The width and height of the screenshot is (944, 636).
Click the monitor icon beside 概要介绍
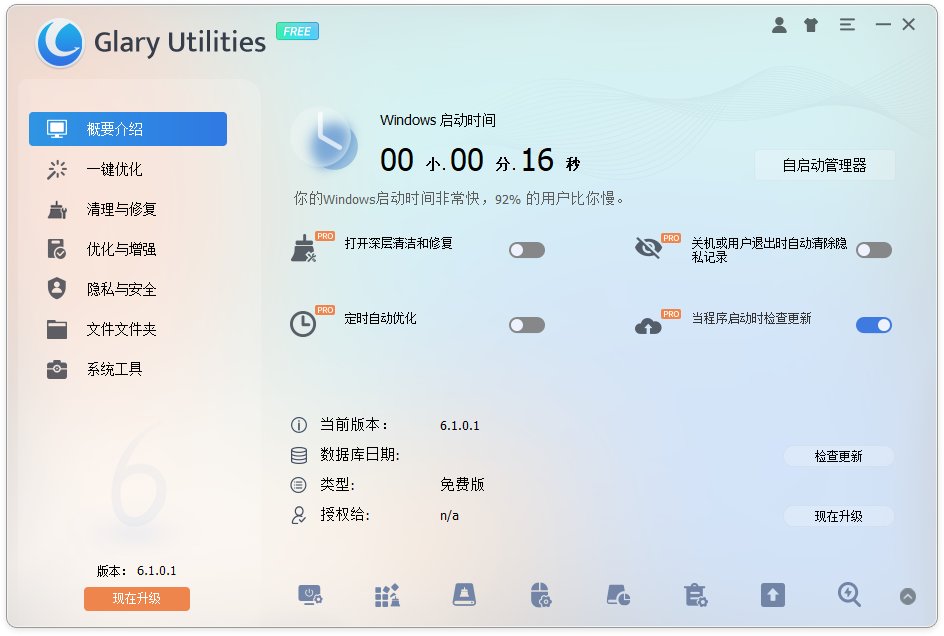(57, 129)
